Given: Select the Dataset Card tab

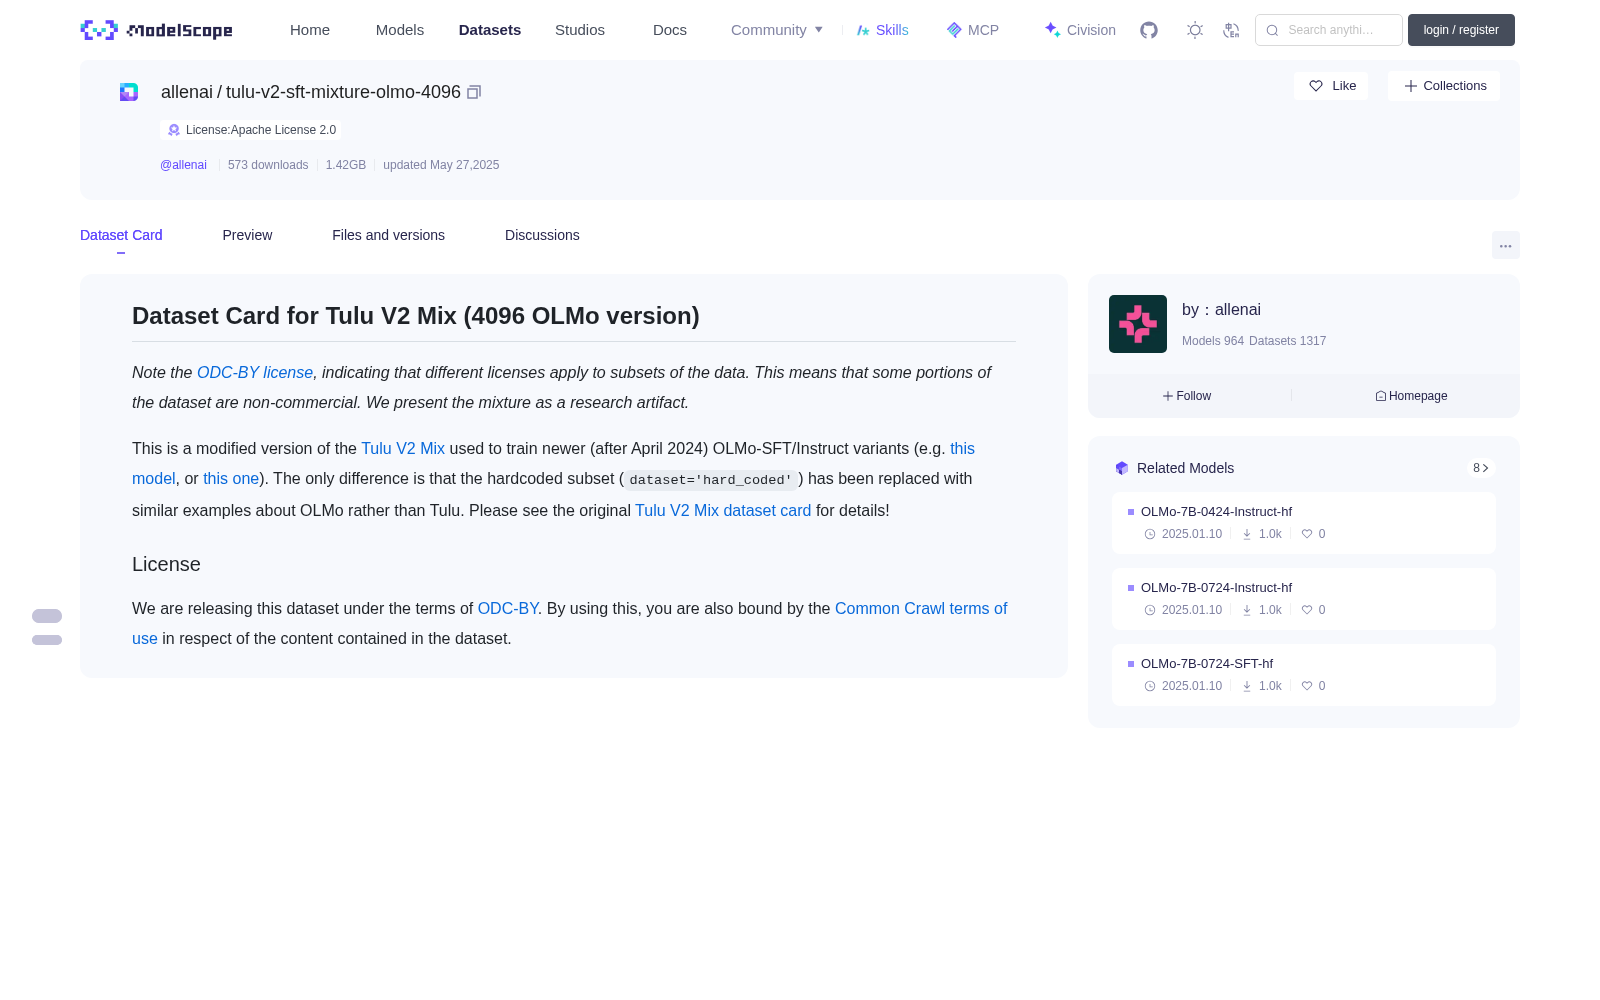Looking at the screenshot, I should click(121, 235).
